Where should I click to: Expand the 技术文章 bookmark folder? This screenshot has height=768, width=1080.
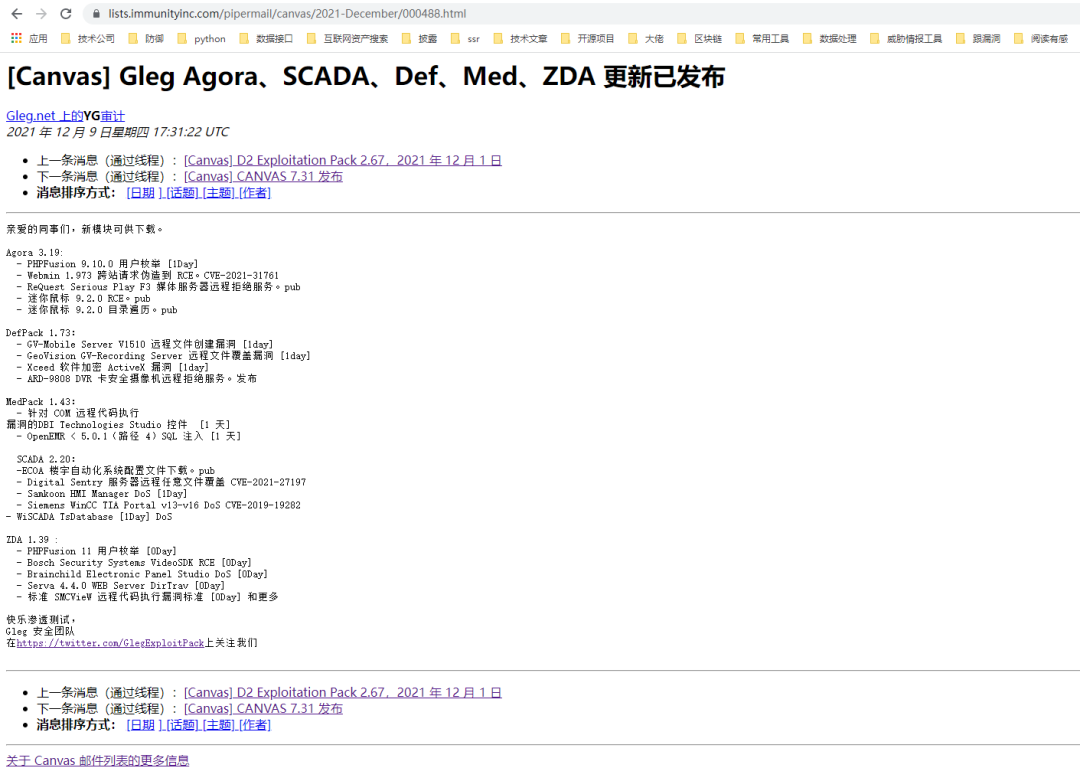(x=520, y=39)
